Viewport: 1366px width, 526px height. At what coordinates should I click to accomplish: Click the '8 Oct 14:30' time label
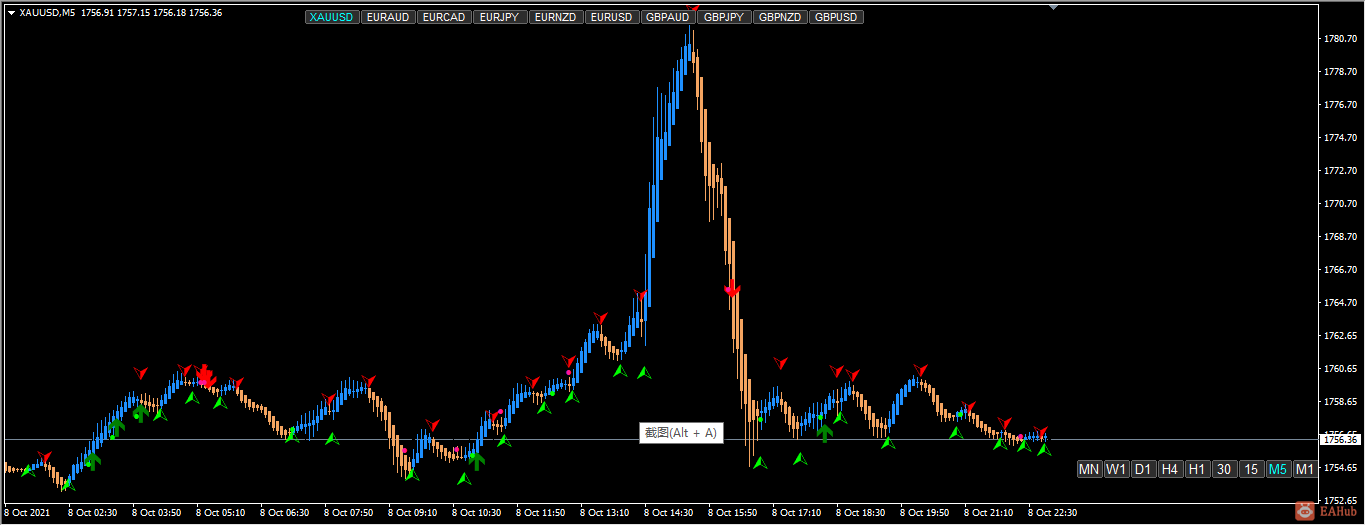click(x=669, y=513)
